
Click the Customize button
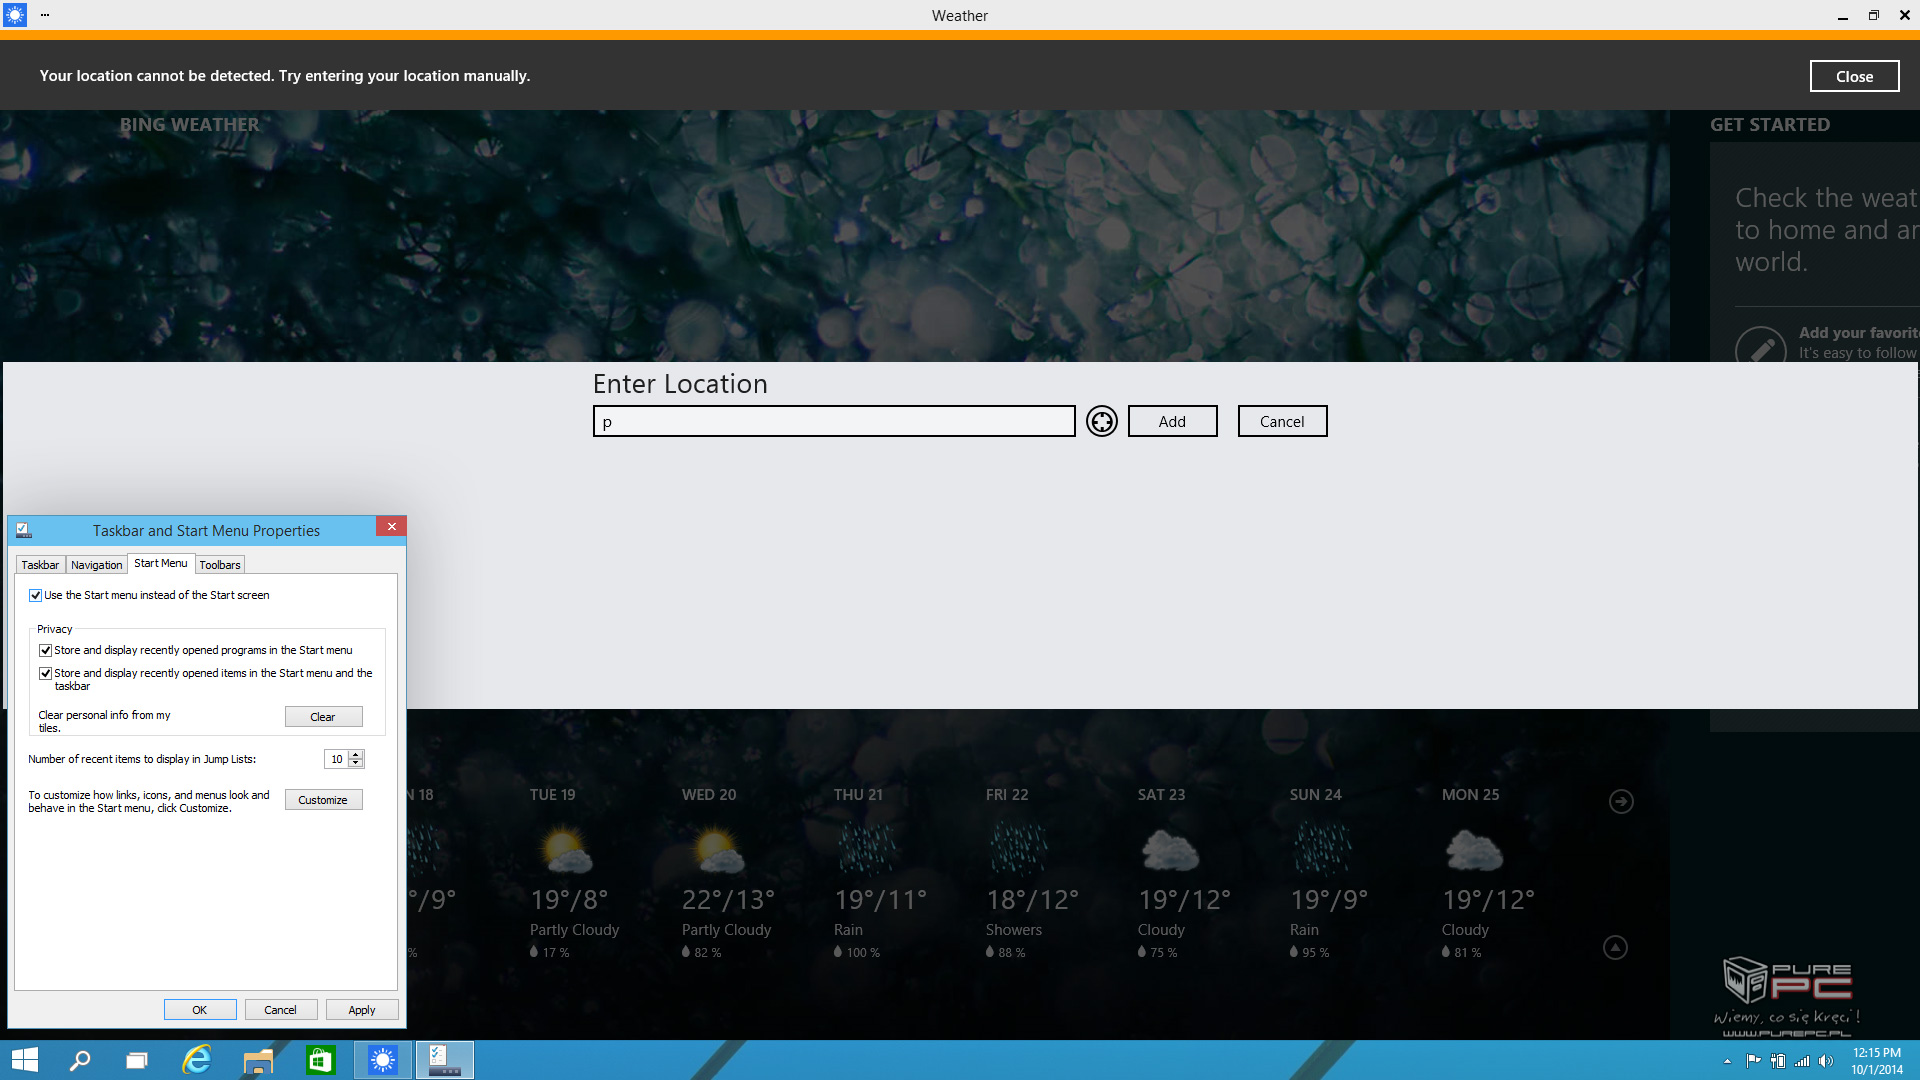pyautogui.click(x=323, y=800)
